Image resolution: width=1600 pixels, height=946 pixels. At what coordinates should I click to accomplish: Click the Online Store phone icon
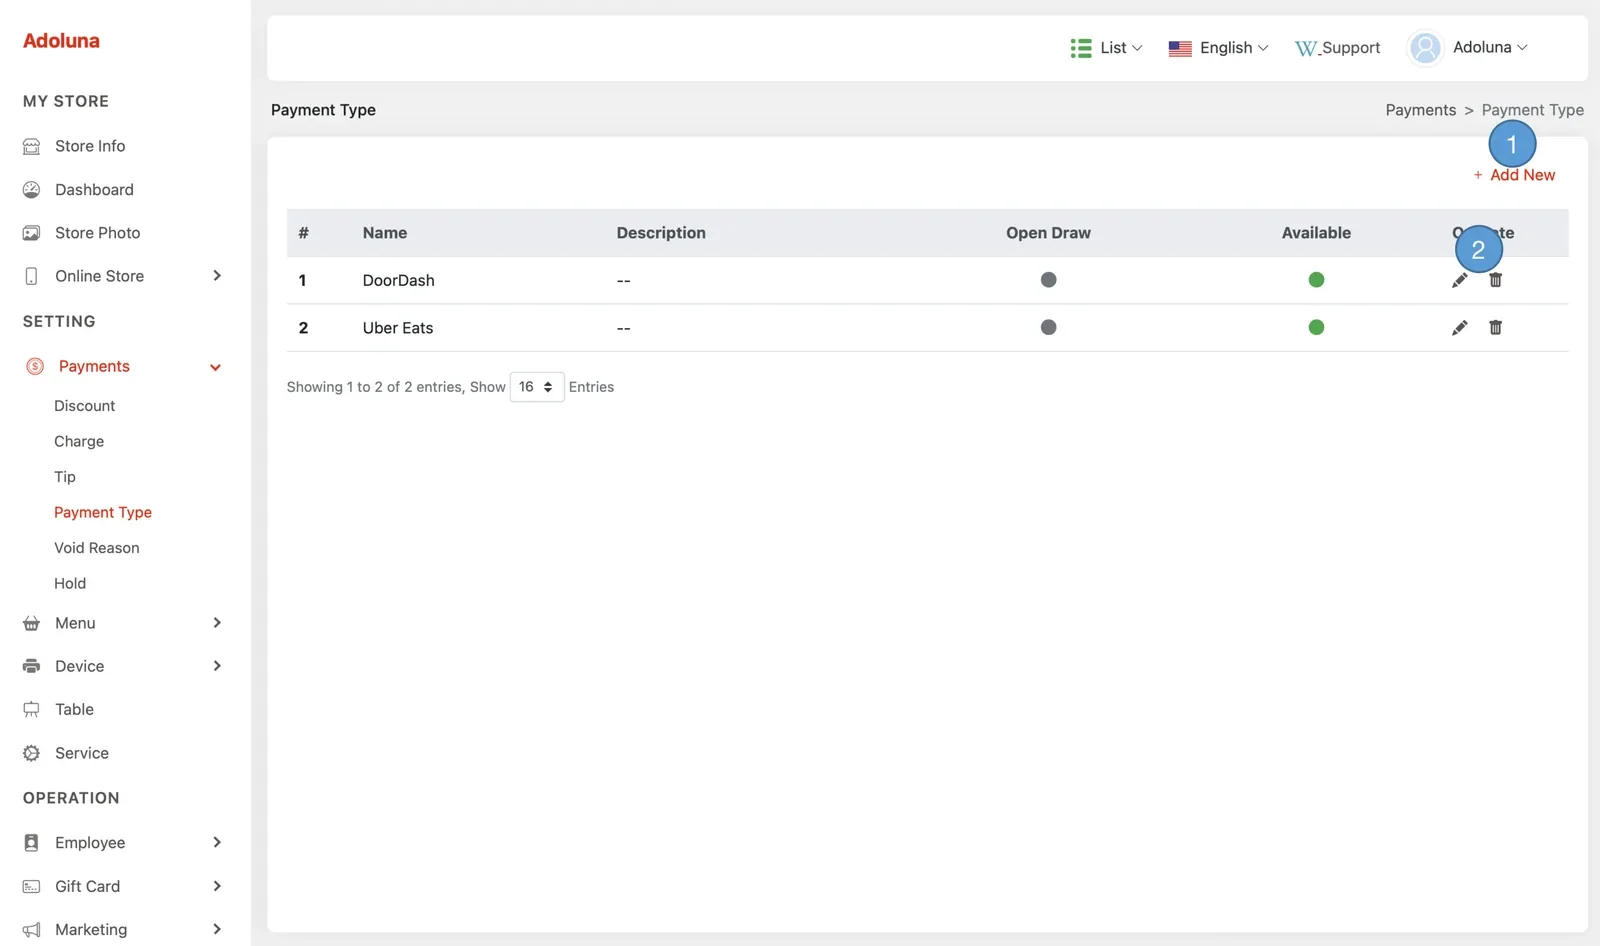(31, 276)
